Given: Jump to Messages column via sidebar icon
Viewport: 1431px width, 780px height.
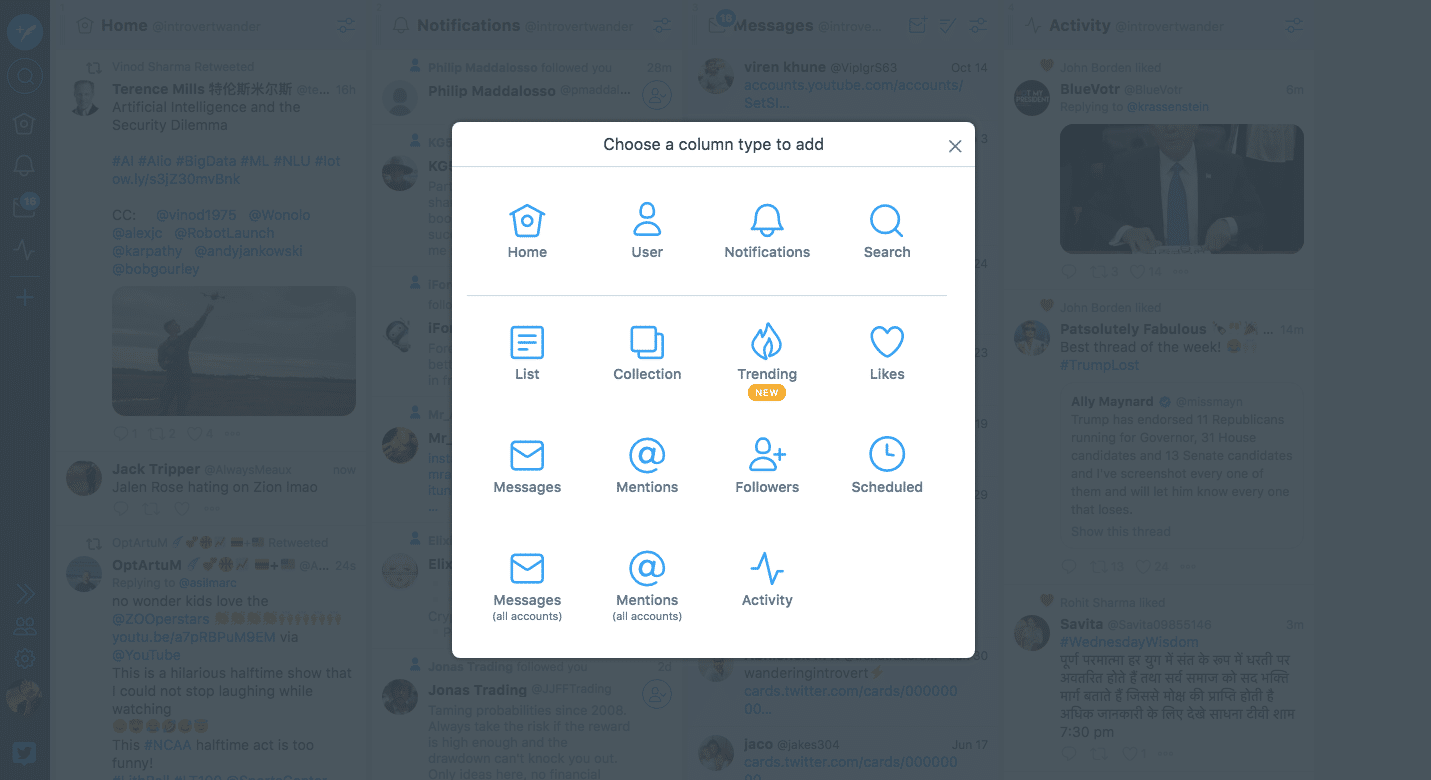Looking at the screenshot, I should 25,207.
